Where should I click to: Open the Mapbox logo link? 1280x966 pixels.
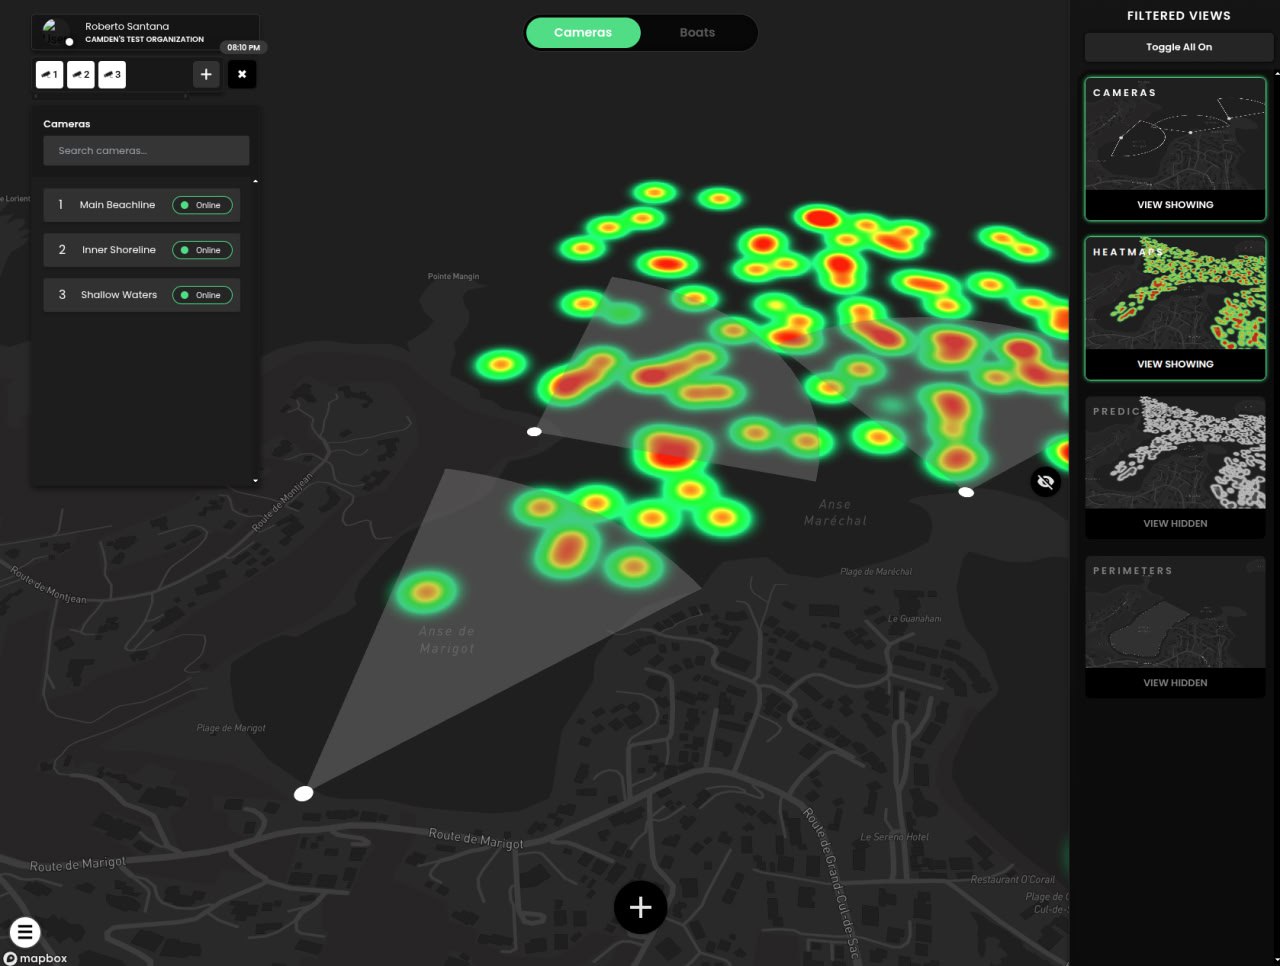click(36, 958)
